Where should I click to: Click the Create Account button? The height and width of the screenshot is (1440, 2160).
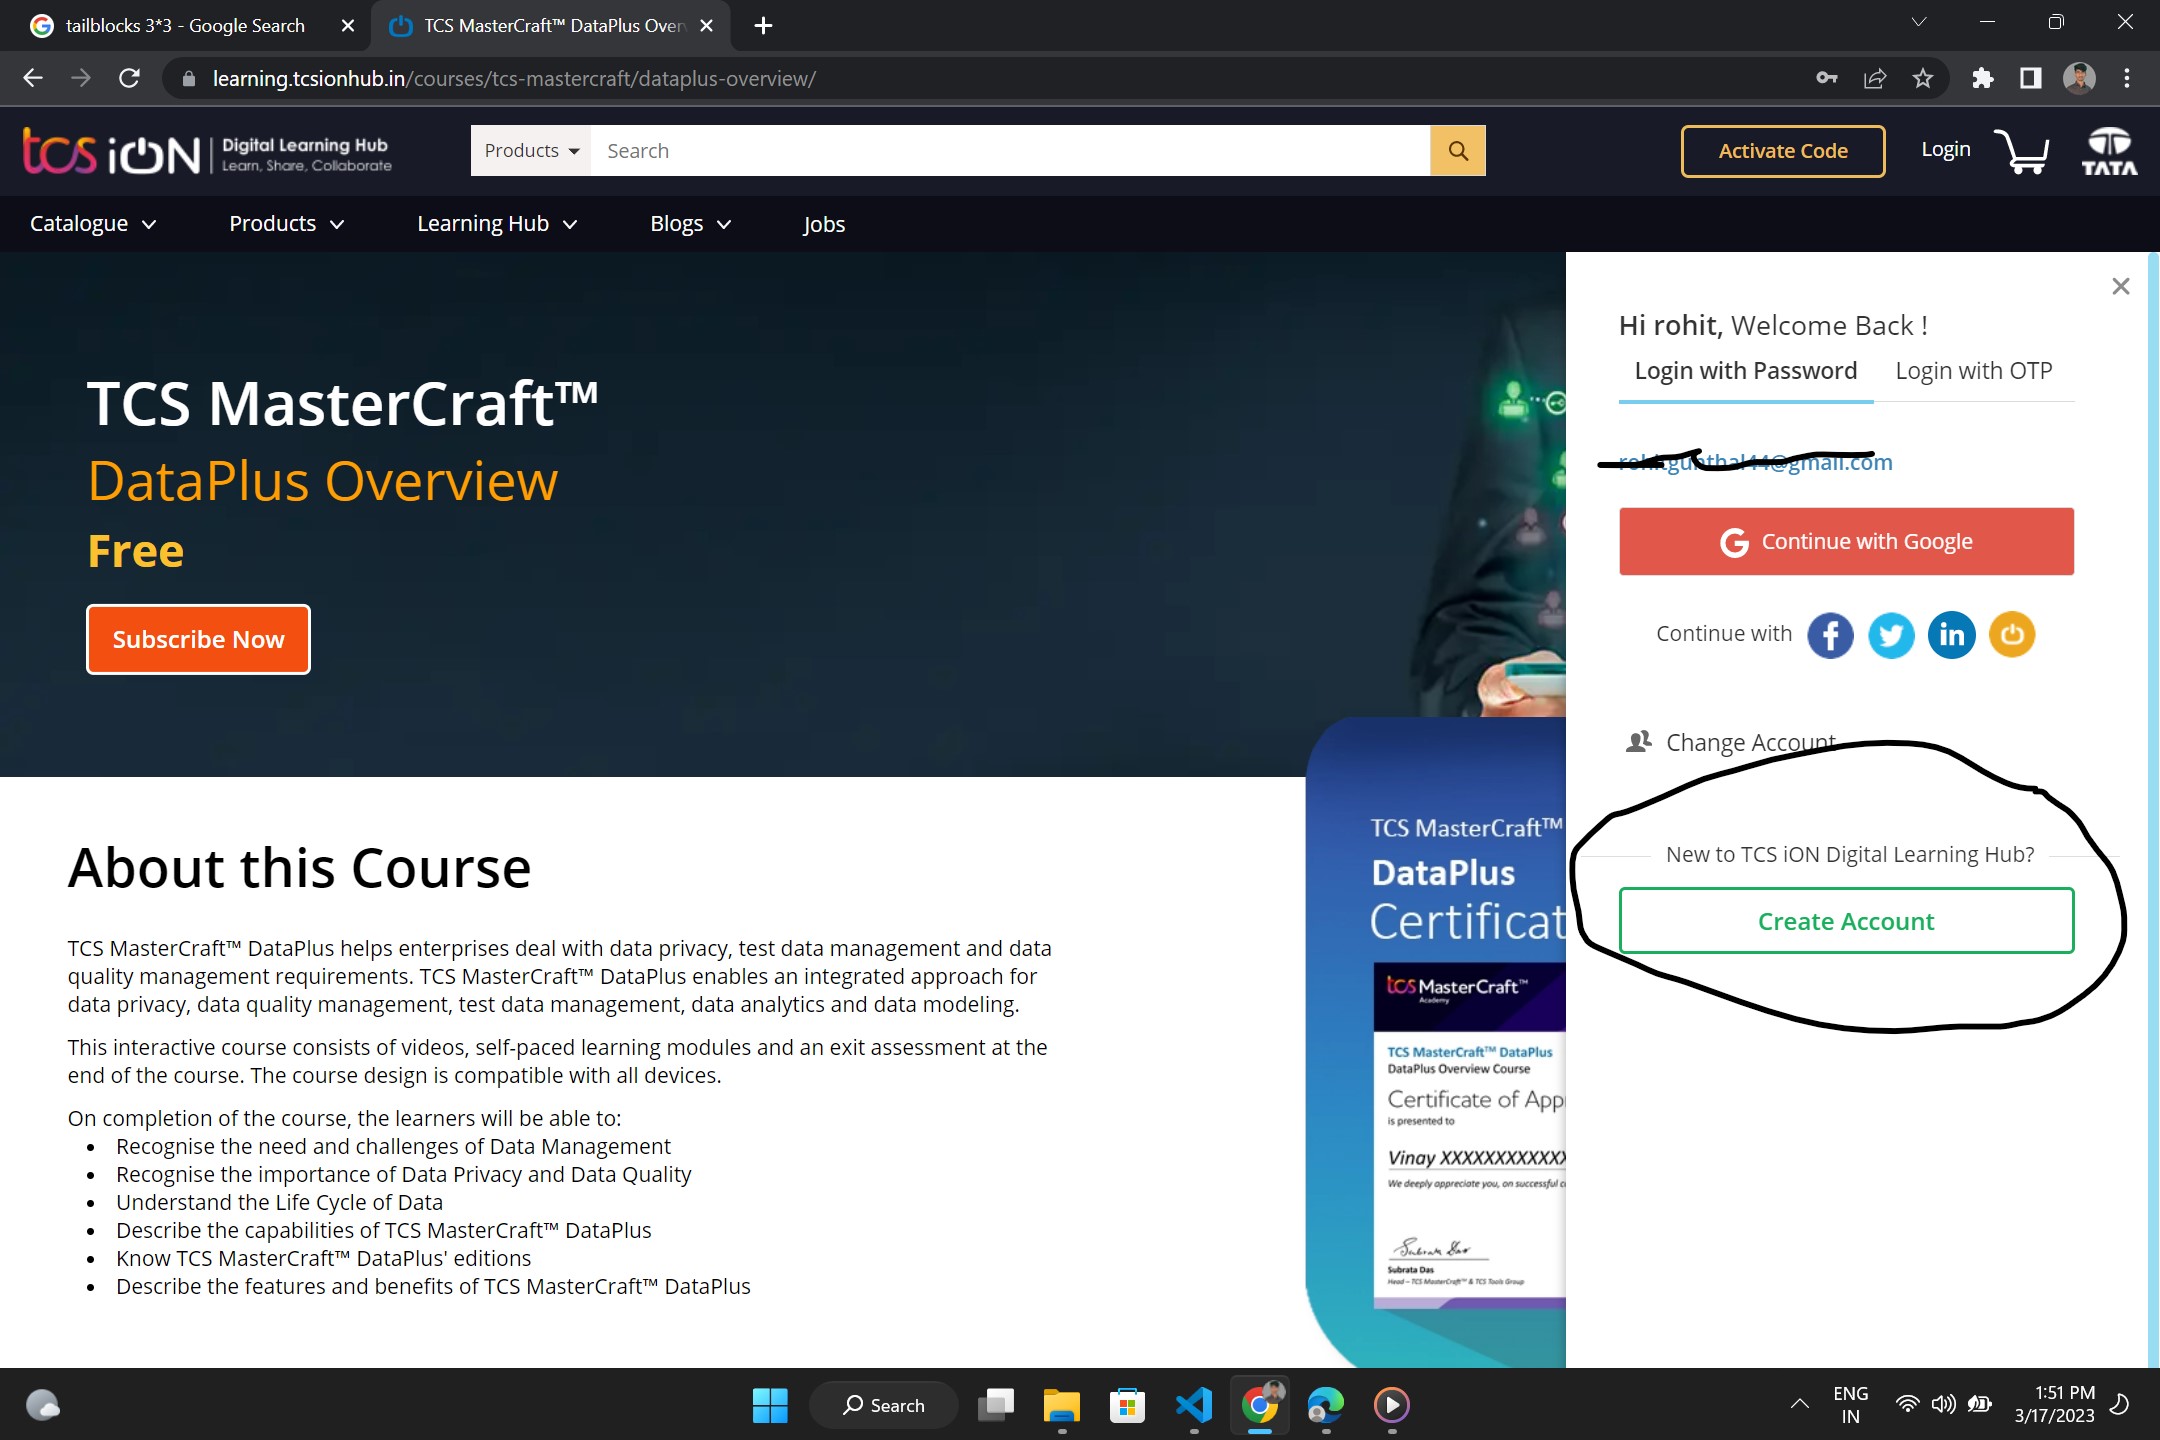tap(1846, 921)
